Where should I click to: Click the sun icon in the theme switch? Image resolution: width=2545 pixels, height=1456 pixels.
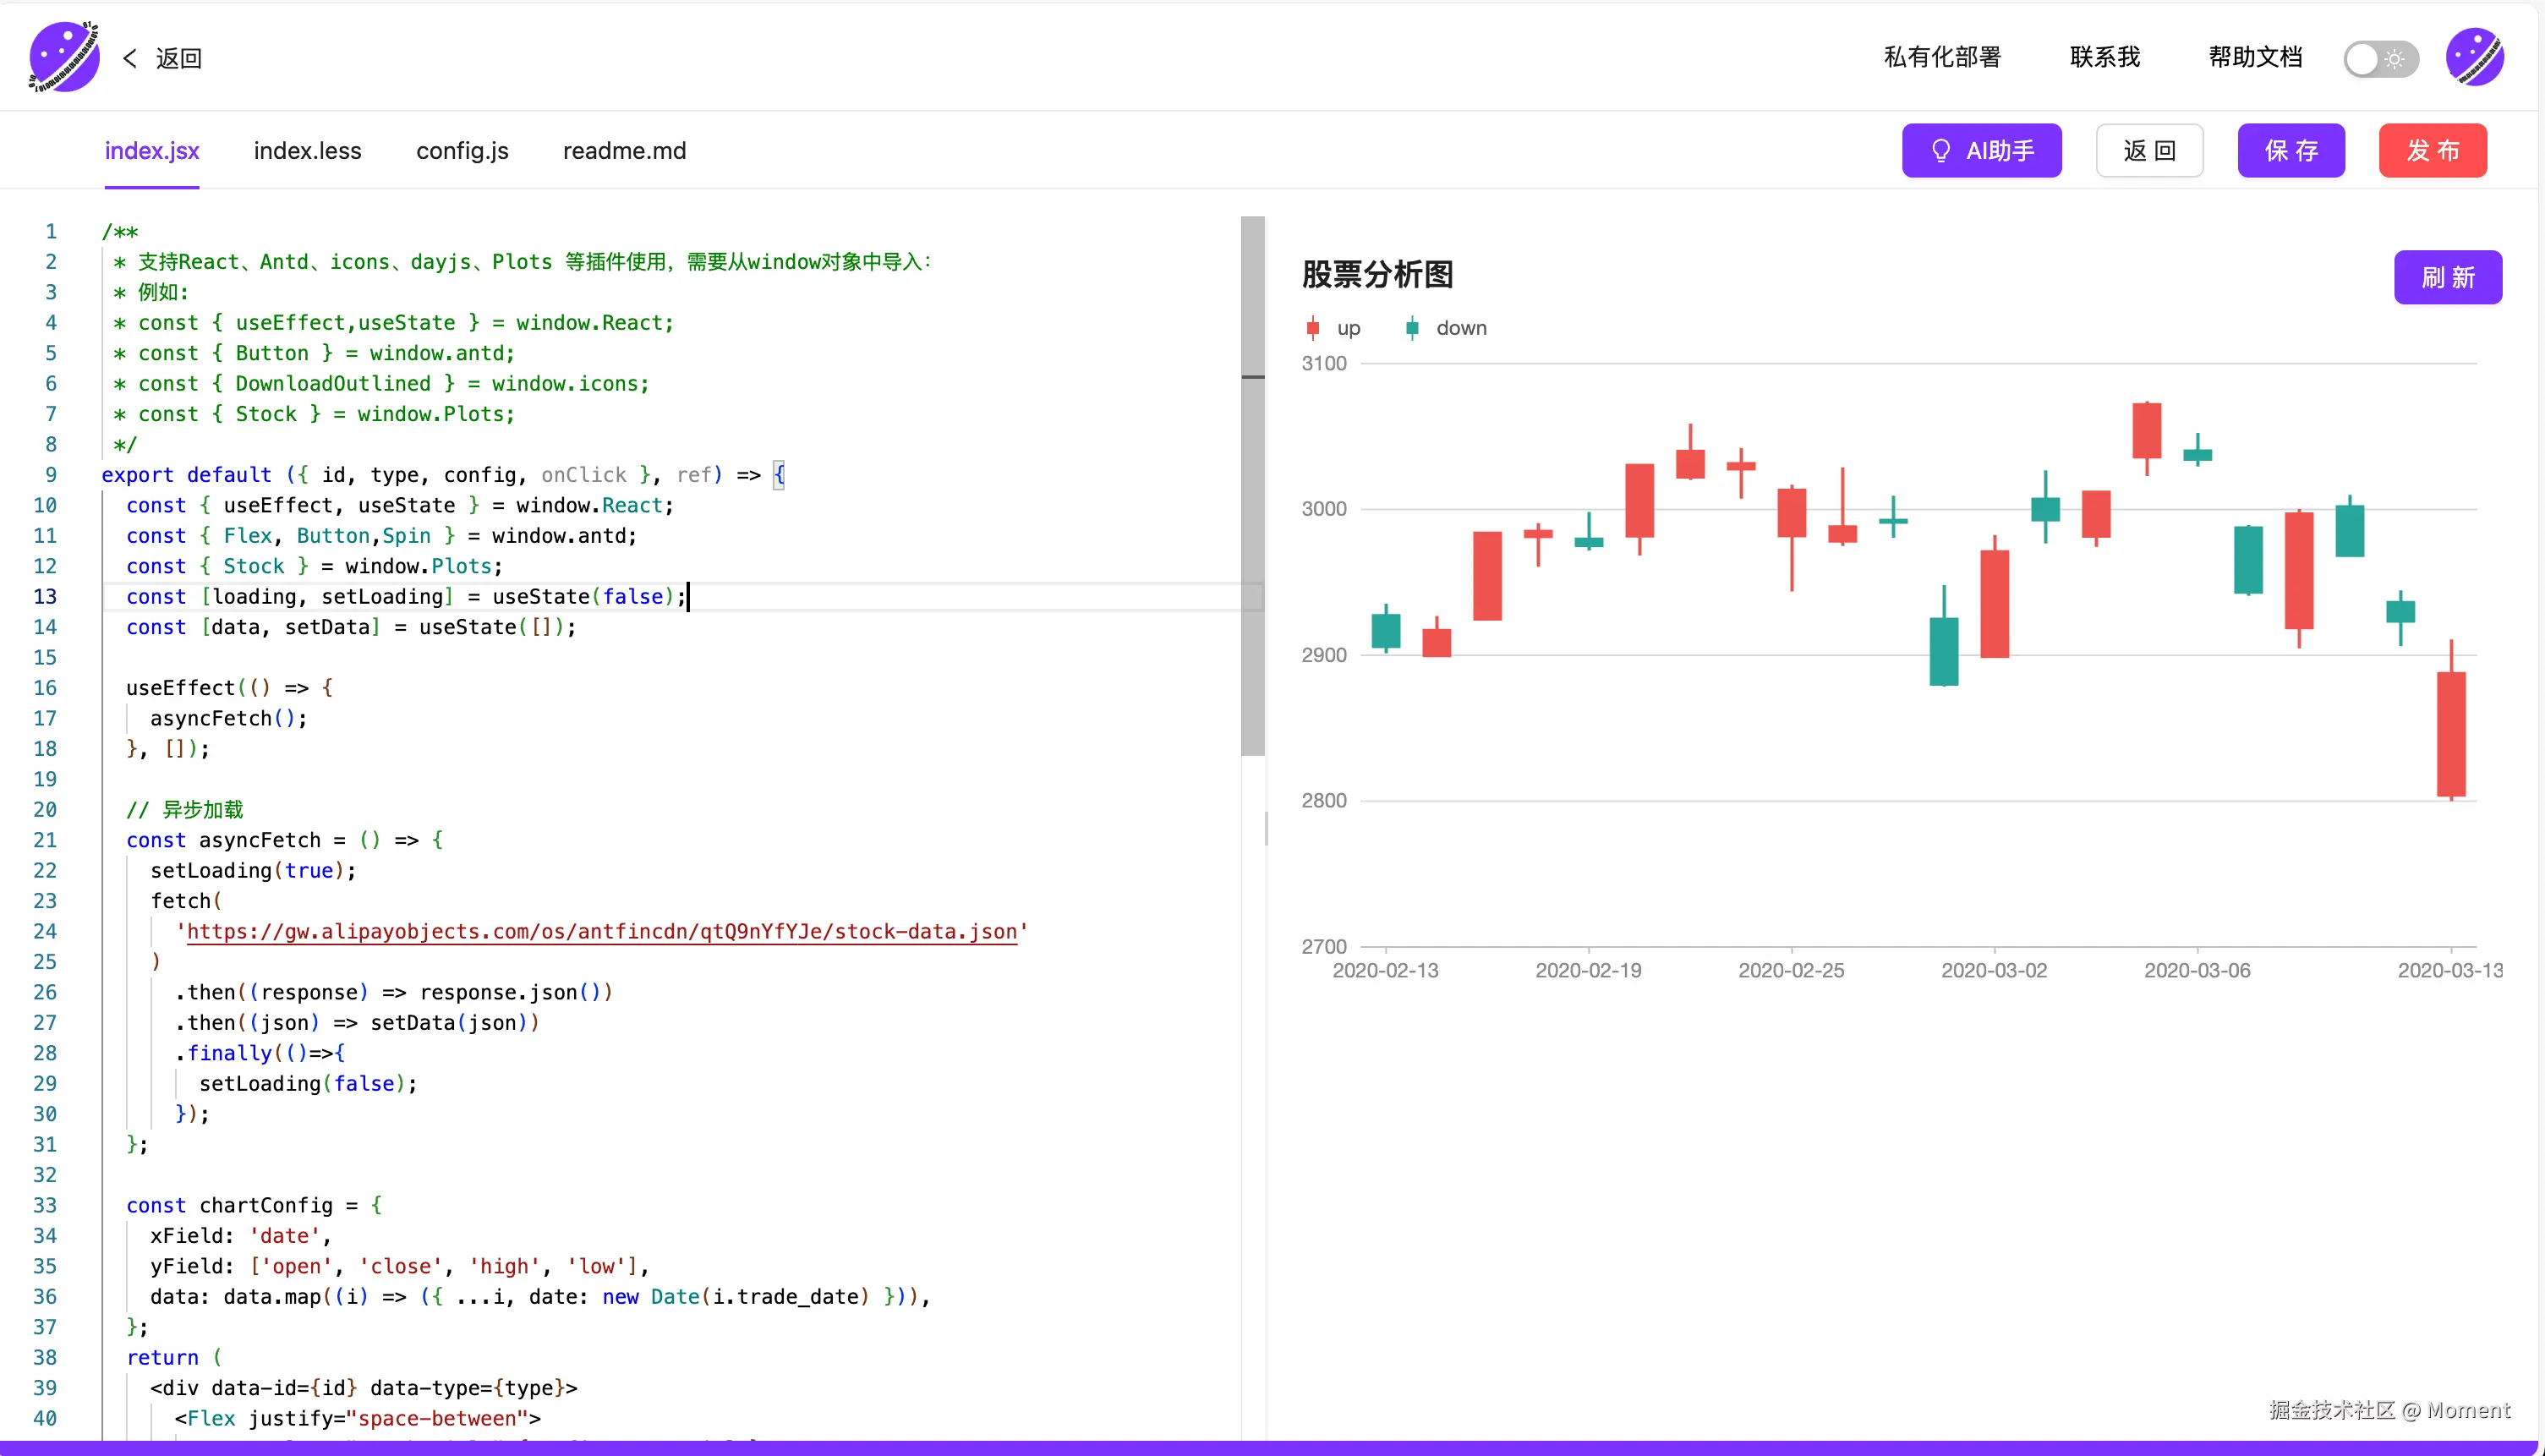(x=2395, y=59)
